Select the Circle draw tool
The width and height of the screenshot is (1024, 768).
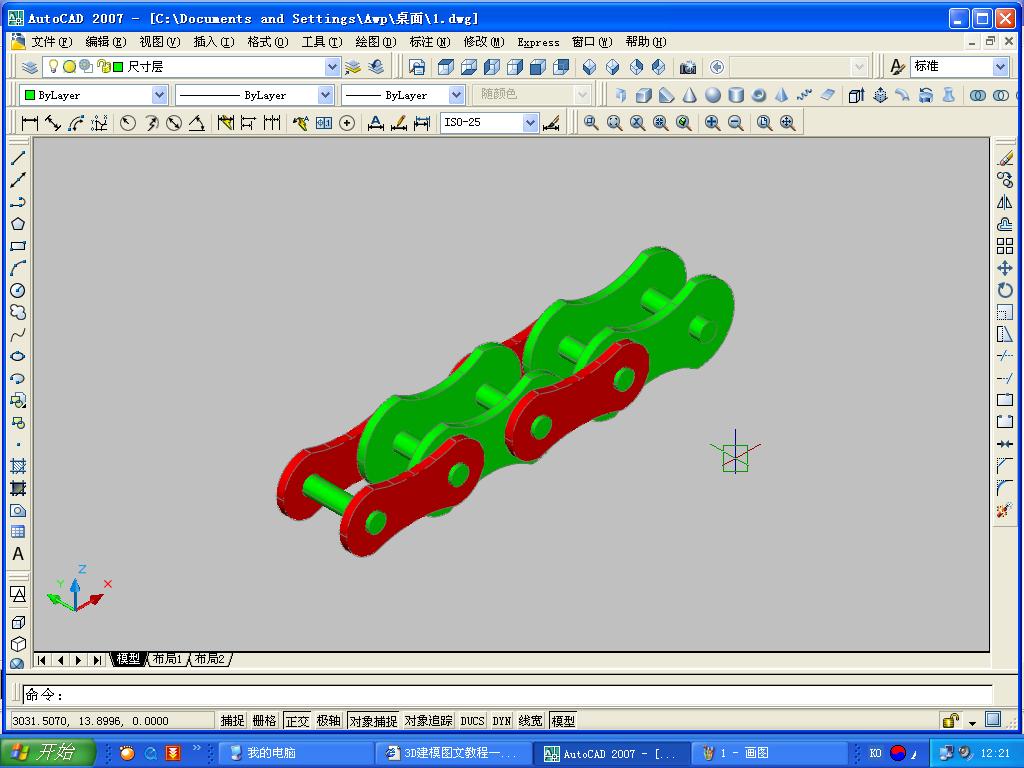[18, 290]
